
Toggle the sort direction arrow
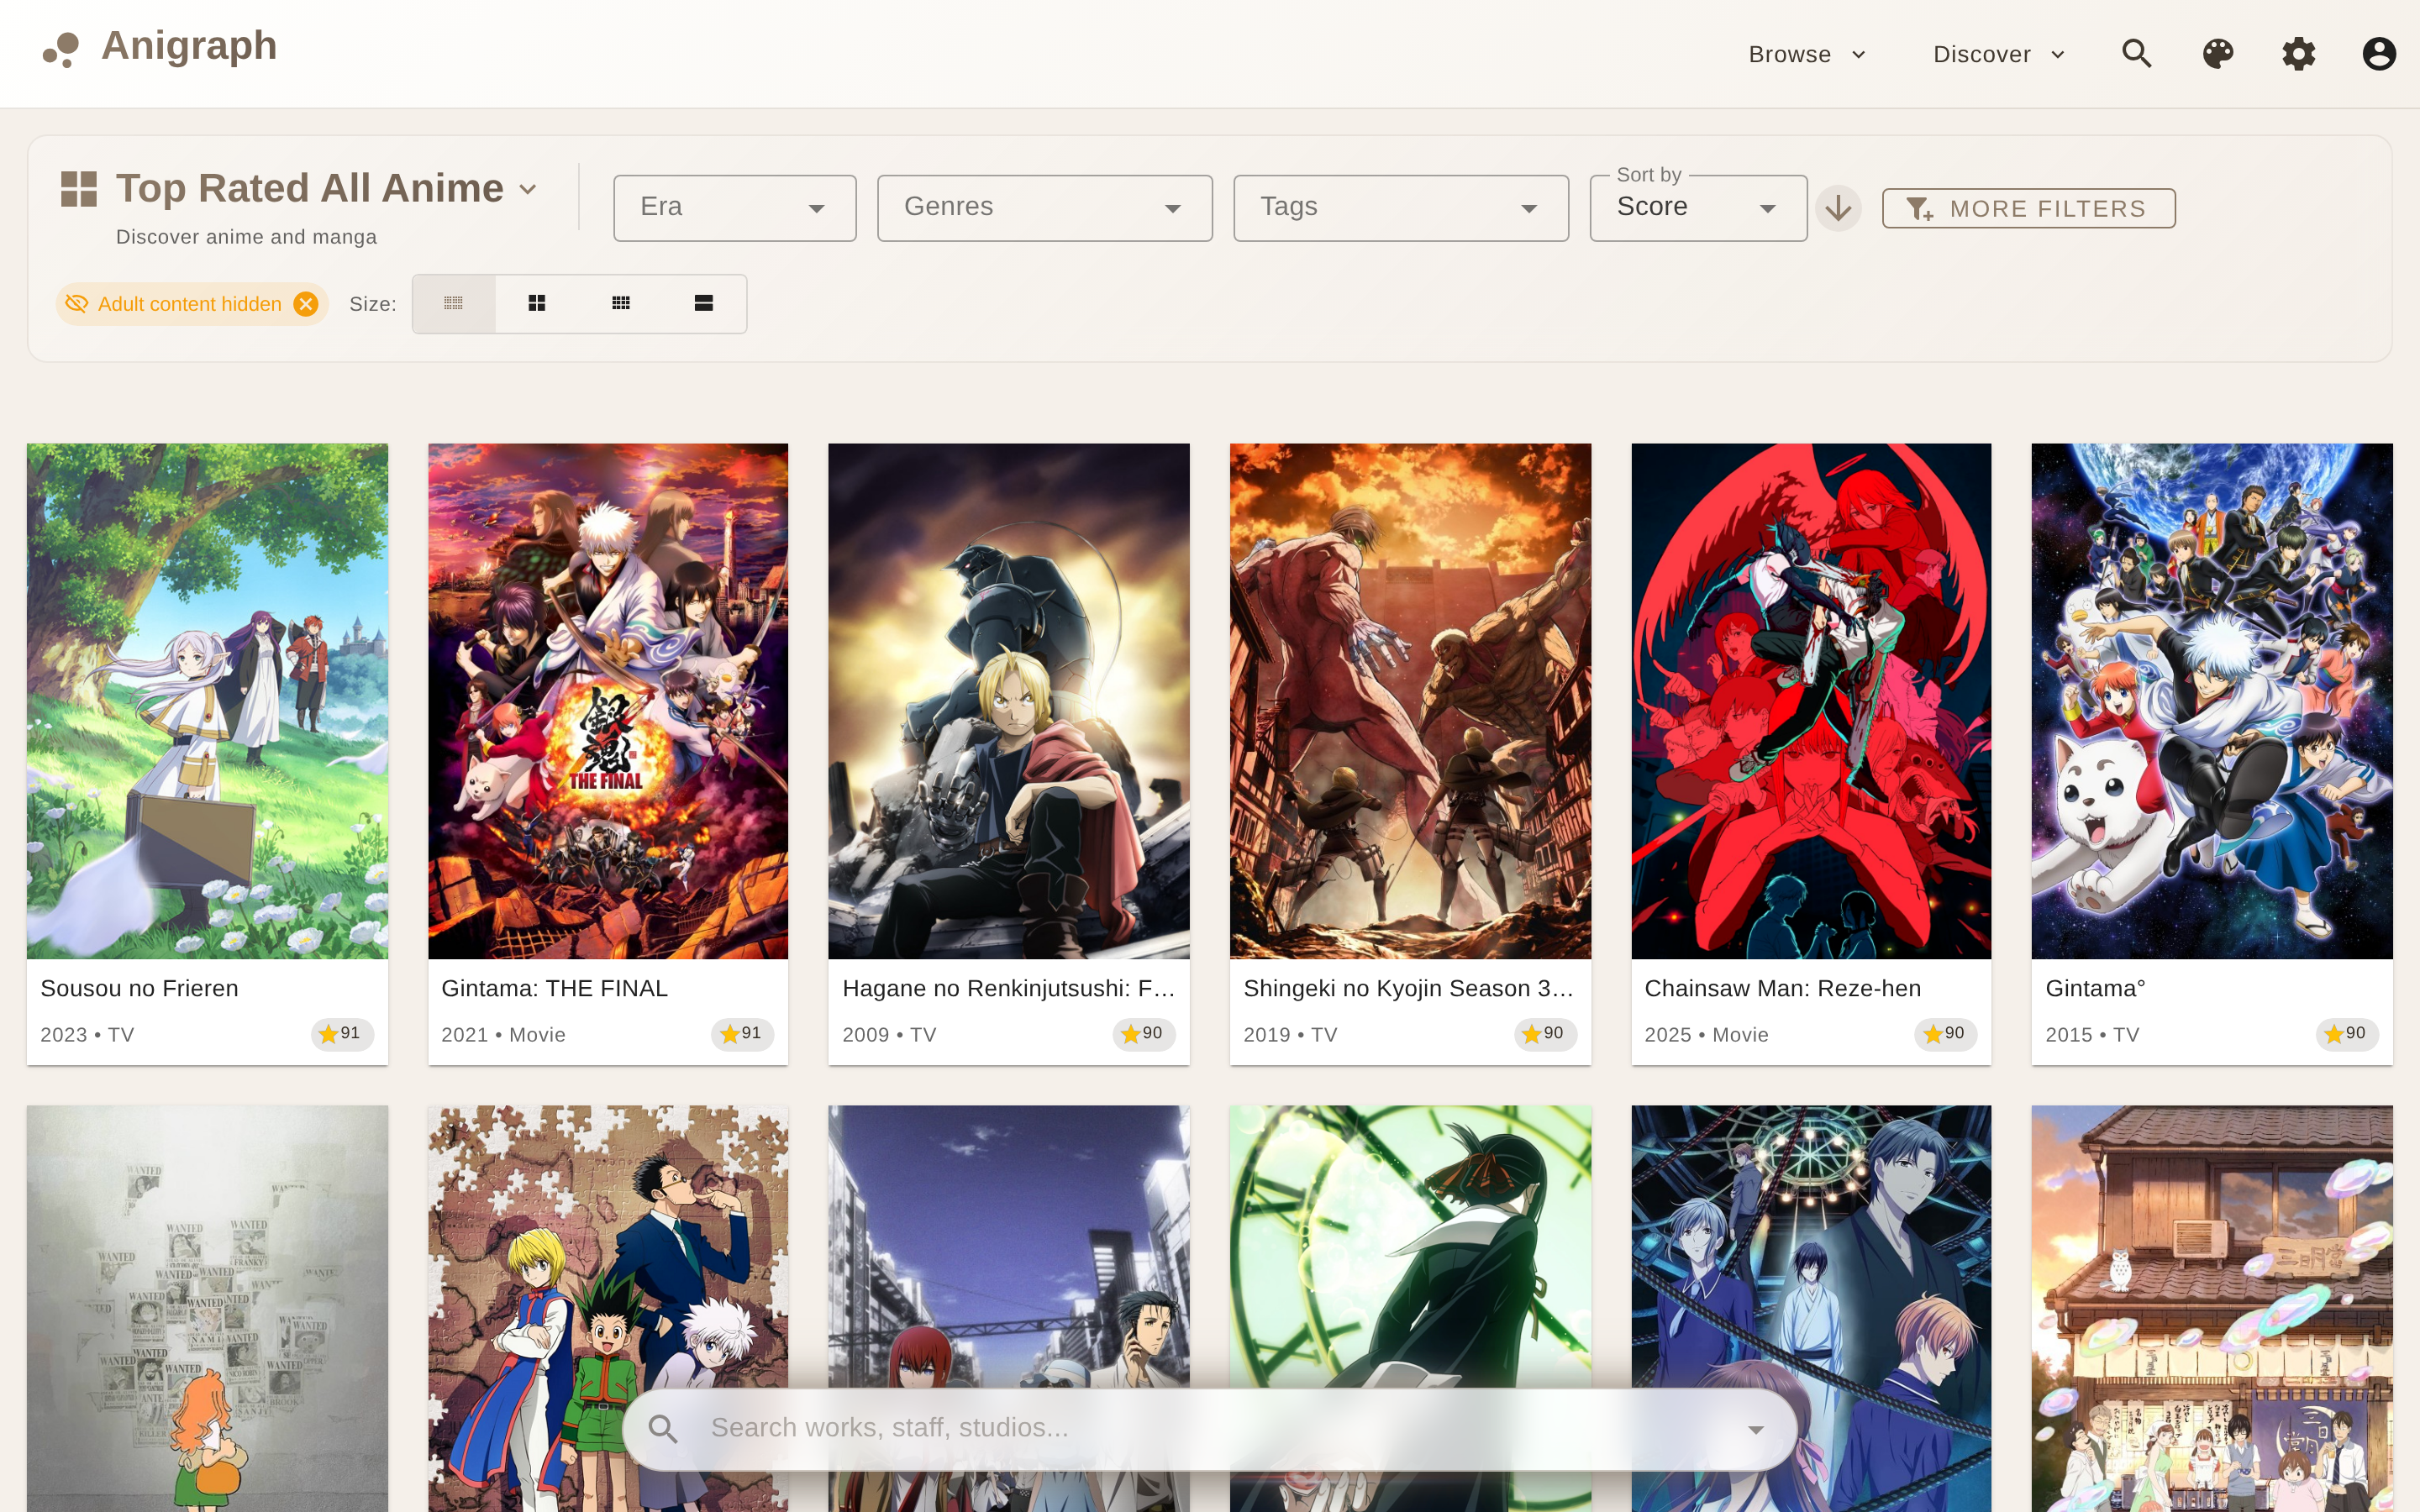(1838, 208)
